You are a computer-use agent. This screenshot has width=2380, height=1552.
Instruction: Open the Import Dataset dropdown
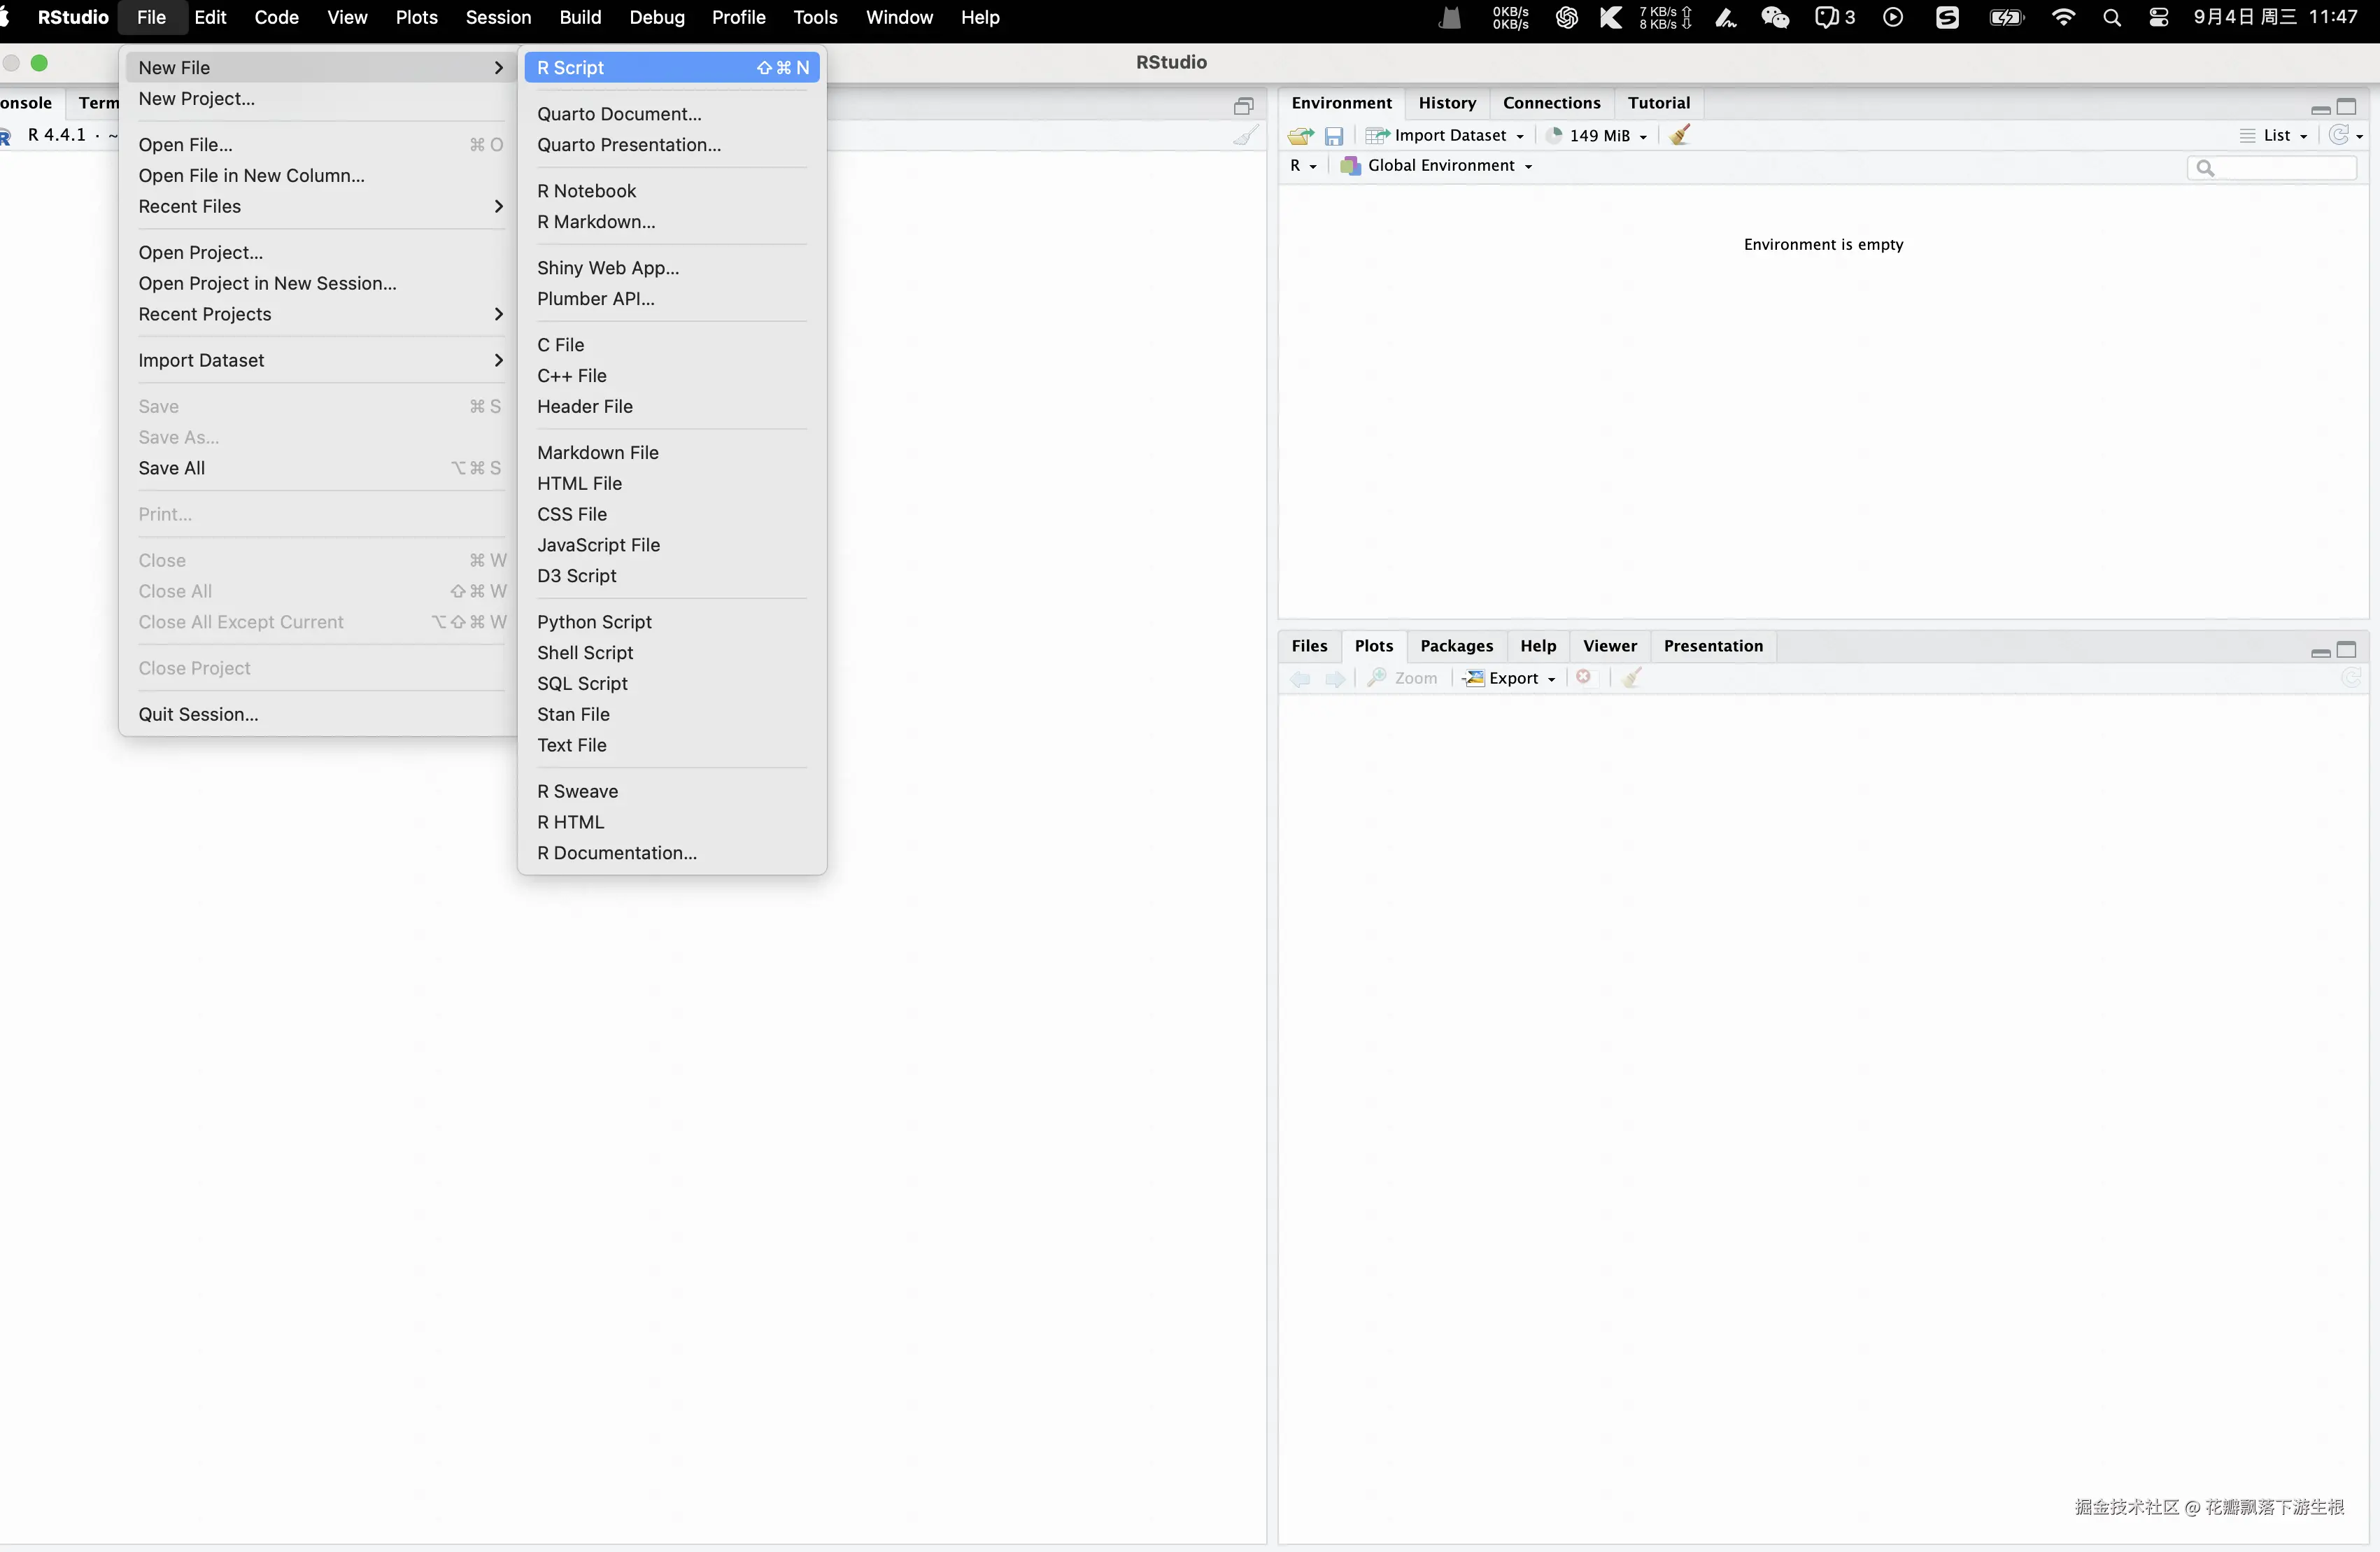(1449, 136)
